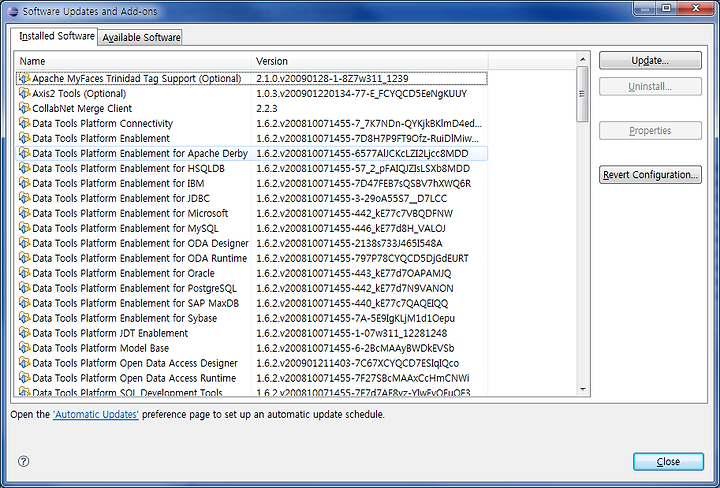Click the Enablement for JDBC row icon
This screenshot has height=488, width=720.
point(24,198)
